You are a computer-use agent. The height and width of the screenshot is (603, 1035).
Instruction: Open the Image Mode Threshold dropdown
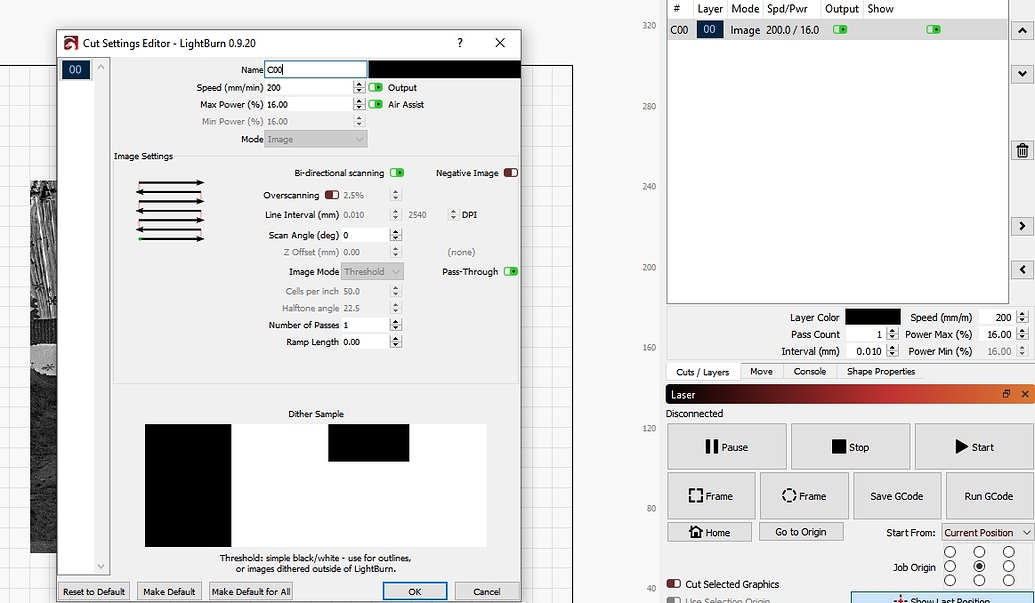(x=372, y=270)
